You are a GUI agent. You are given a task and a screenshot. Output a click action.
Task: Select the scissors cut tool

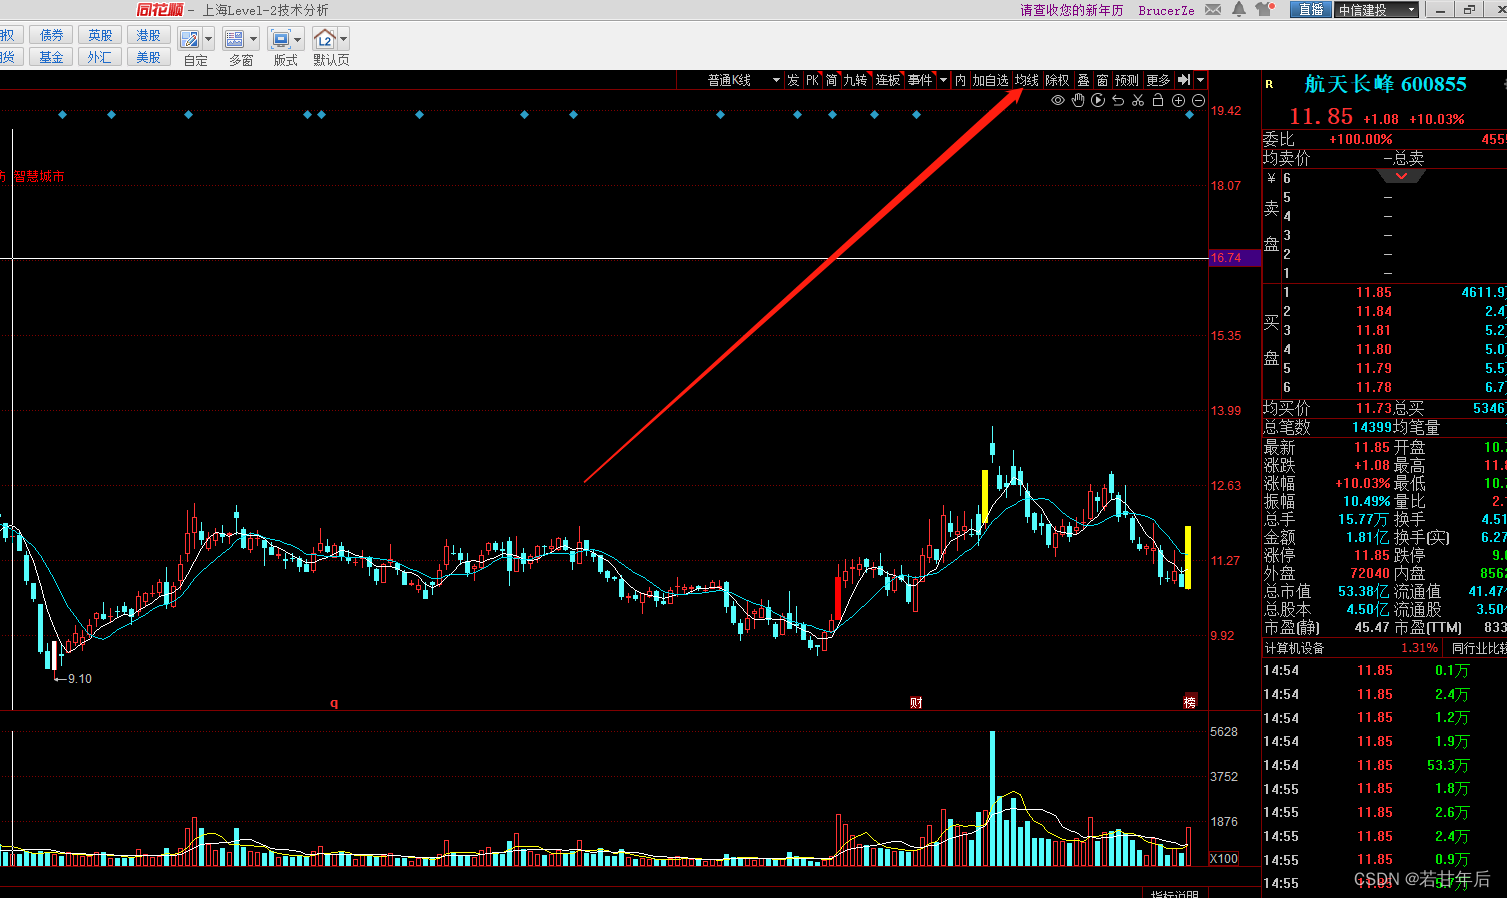click(x=1138, y=101)
